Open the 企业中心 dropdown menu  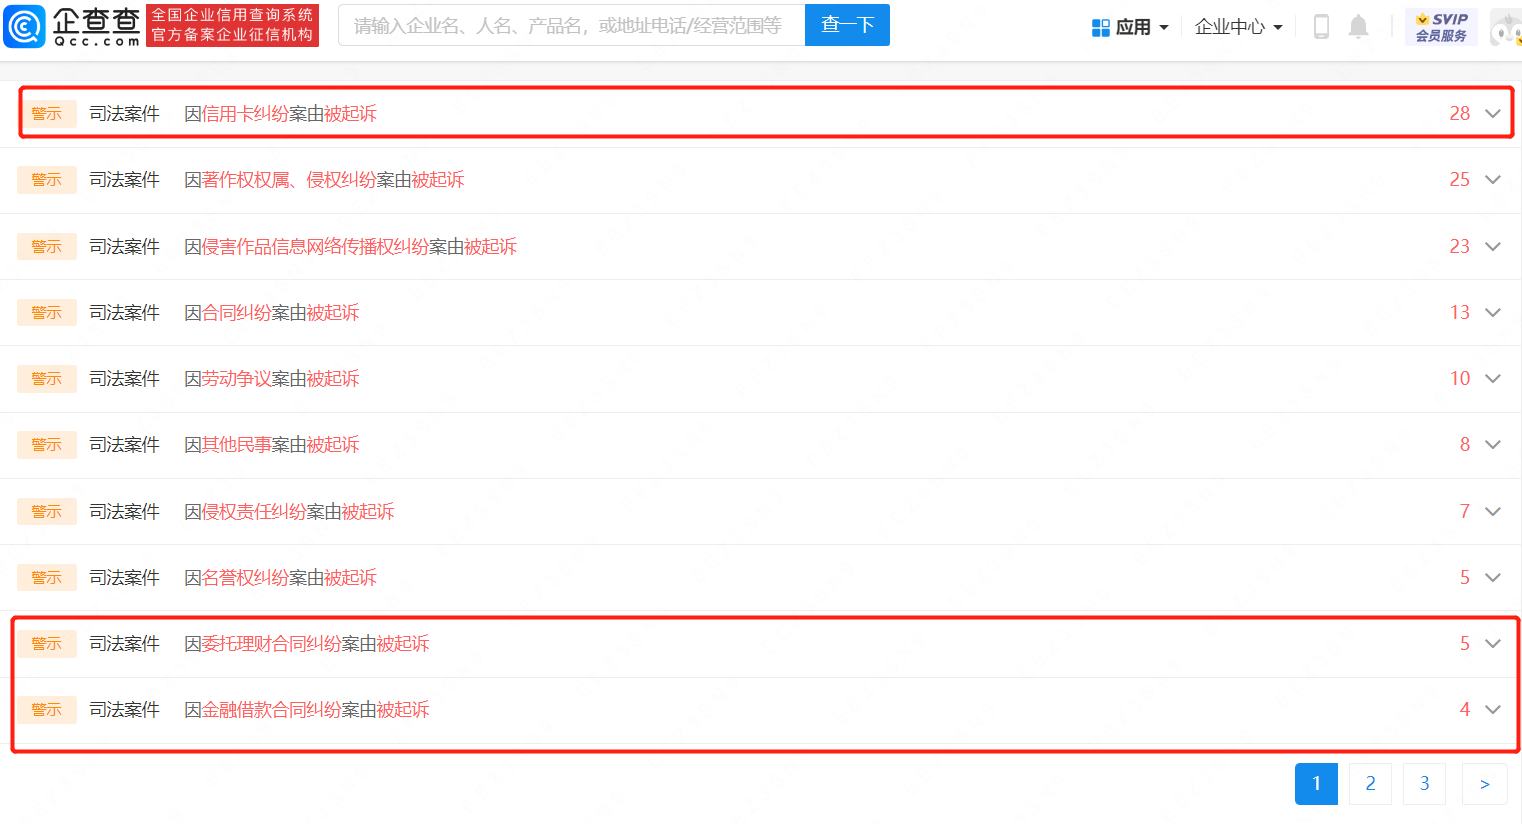[1238, 27]
